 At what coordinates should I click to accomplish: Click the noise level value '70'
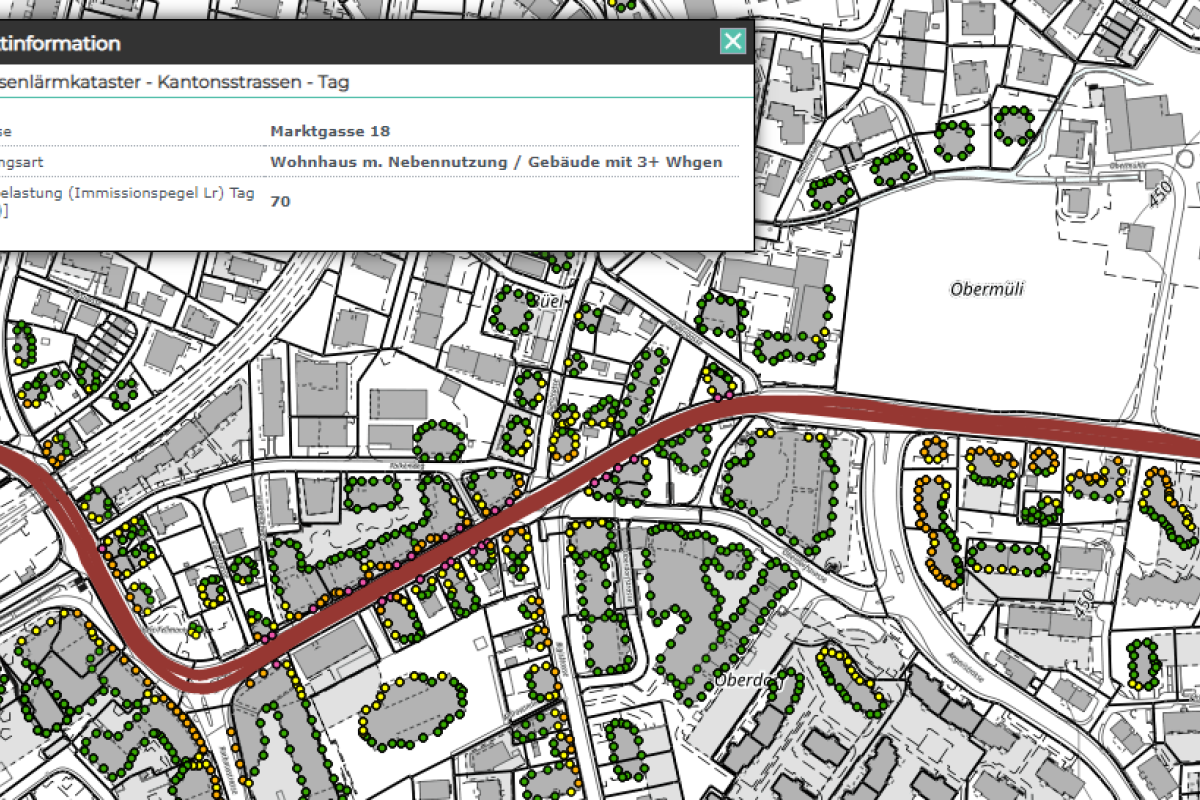point(280,201)
